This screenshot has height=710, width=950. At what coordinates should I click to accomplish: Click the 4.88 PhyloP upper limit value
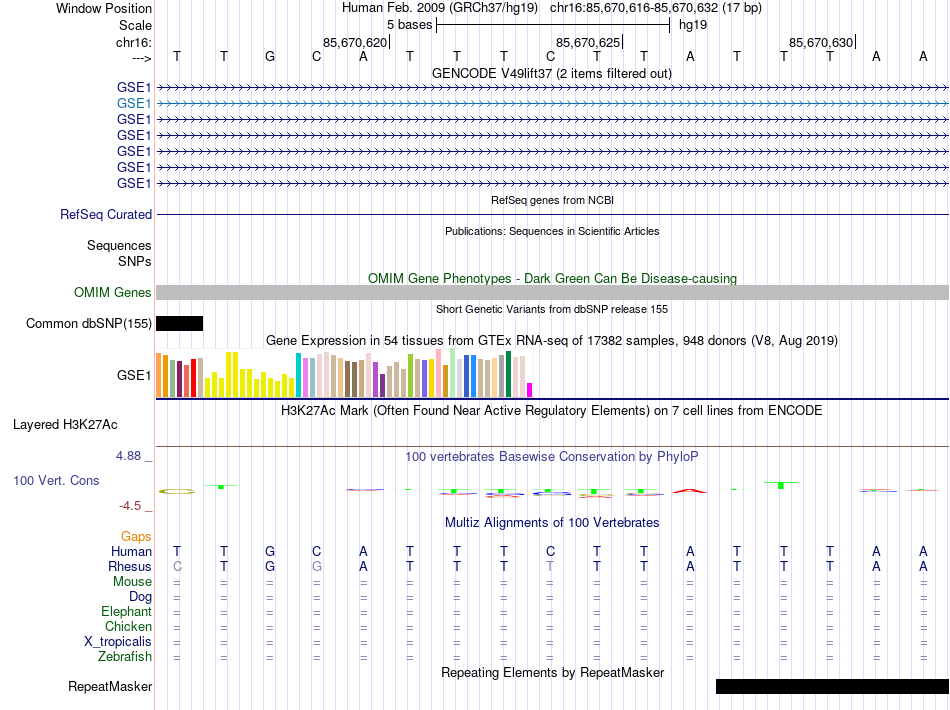128,456
